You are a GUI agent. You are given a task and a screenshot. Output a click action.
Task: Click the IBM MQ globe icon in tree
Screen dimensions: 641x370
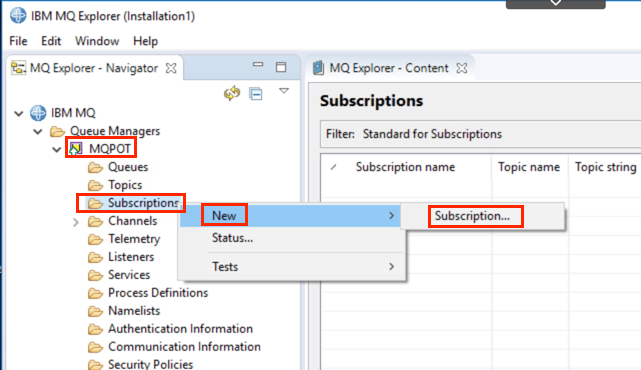click(x=38, y=113)
